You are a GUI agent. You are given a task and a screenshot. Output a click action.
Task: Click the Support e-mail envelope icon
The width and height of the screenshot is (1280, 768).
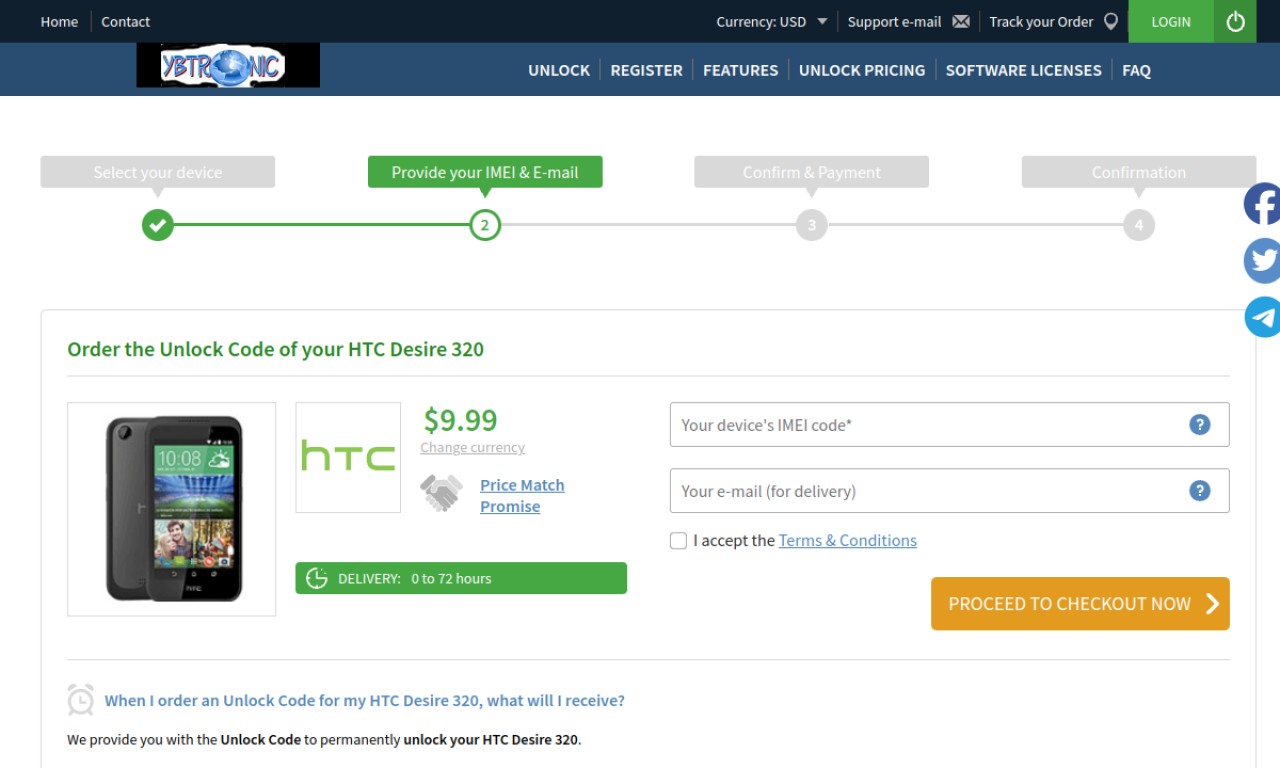point(961,21)
